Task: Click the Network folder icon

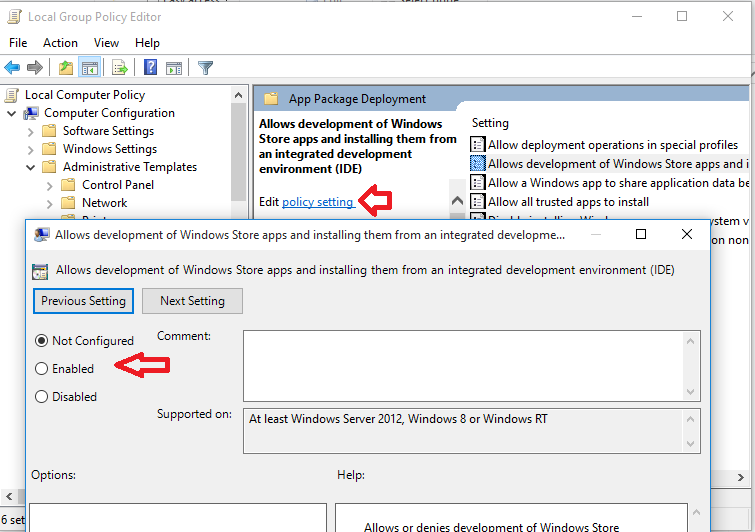Action: click(x=68, y=203)
